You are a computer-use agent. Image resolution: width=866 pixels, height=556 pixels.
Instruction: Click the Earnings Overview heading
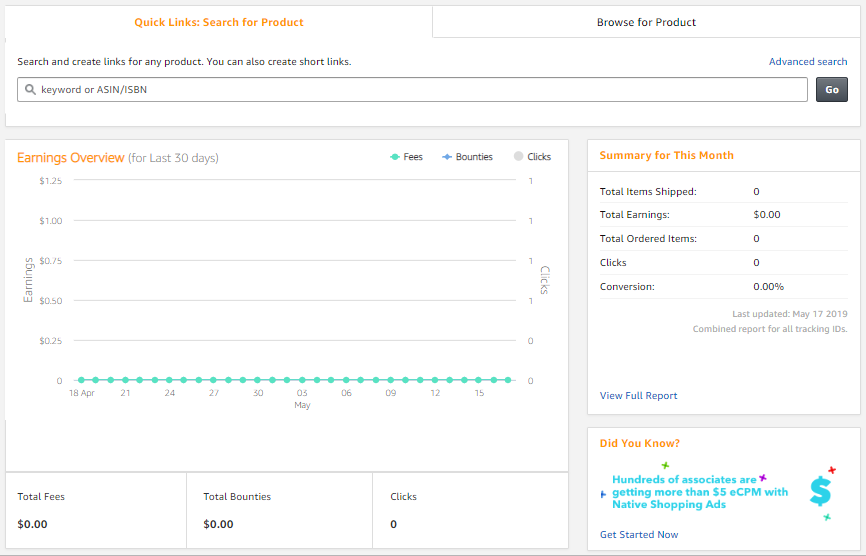point(71,158)
